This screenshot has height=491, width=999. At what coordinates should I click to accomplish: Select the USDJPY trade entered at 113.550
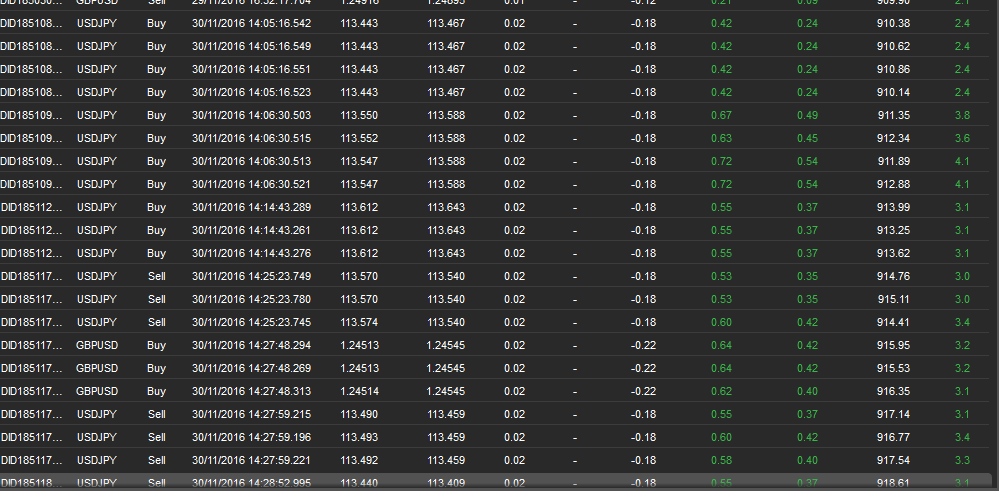coord(494,115)
